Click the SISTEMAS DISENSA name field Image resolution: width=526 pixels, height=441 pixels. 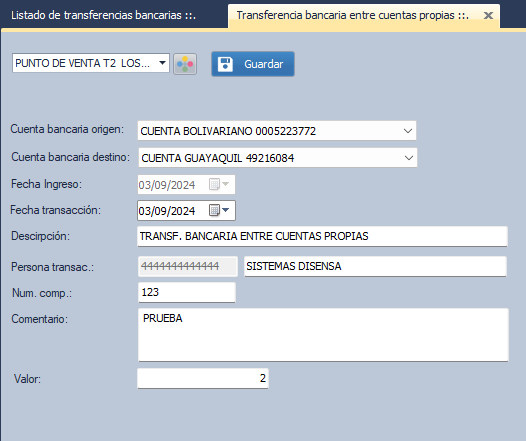375,266
